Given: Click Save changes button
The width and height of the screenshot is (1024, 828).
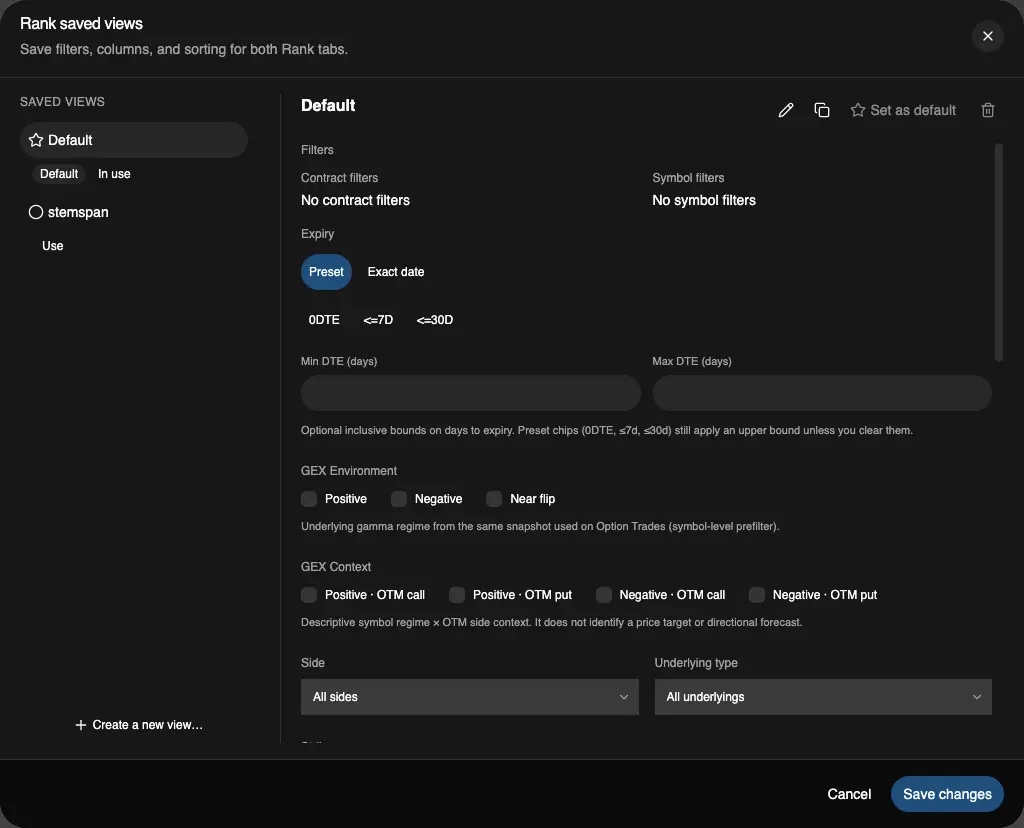Looking at the screenshot, I should (947, 794).
